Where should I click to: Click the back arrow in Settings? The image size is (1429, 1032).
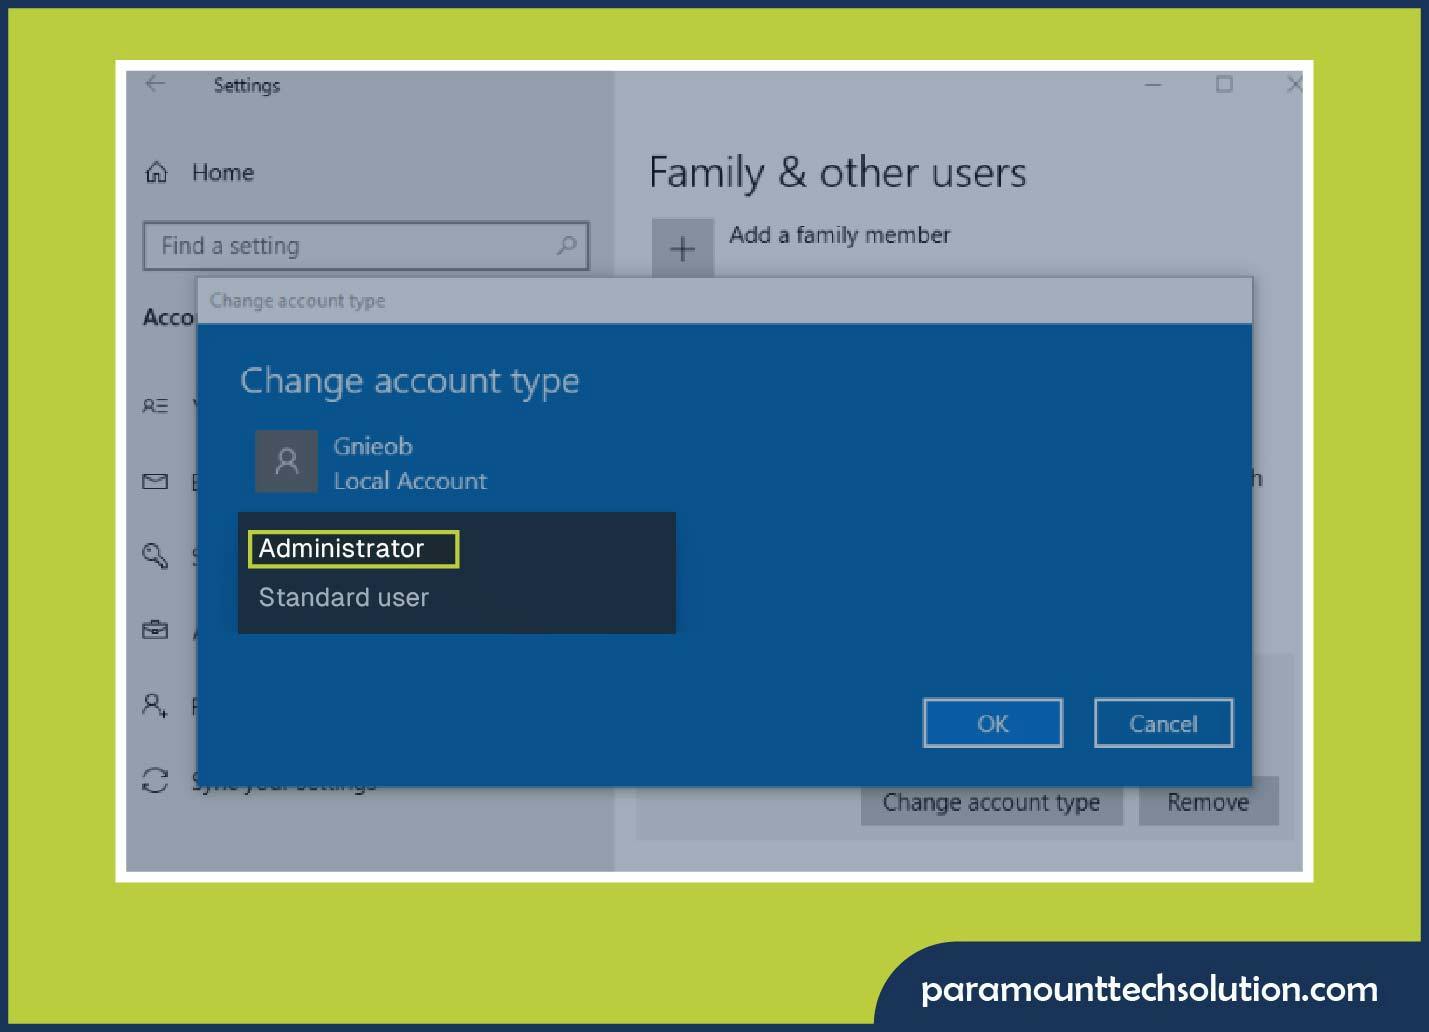[156, 85]
